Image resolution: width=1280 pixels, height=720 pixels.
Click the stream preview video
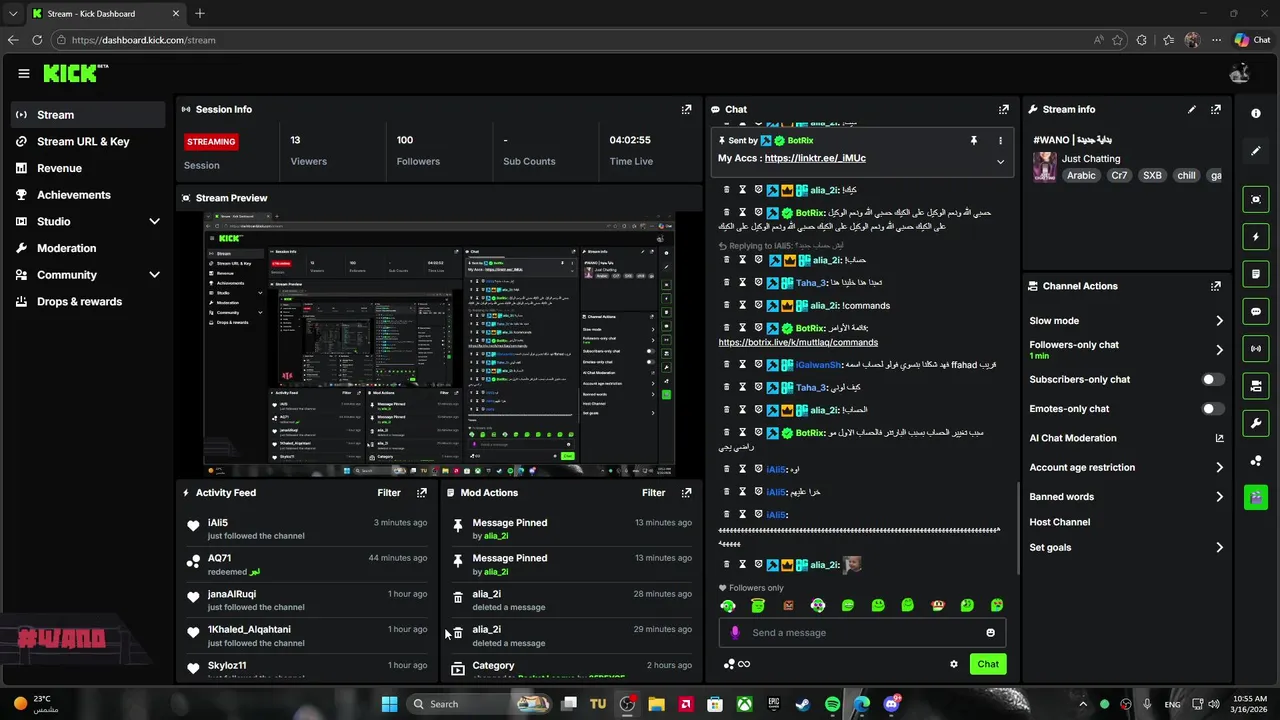point(439,344)
